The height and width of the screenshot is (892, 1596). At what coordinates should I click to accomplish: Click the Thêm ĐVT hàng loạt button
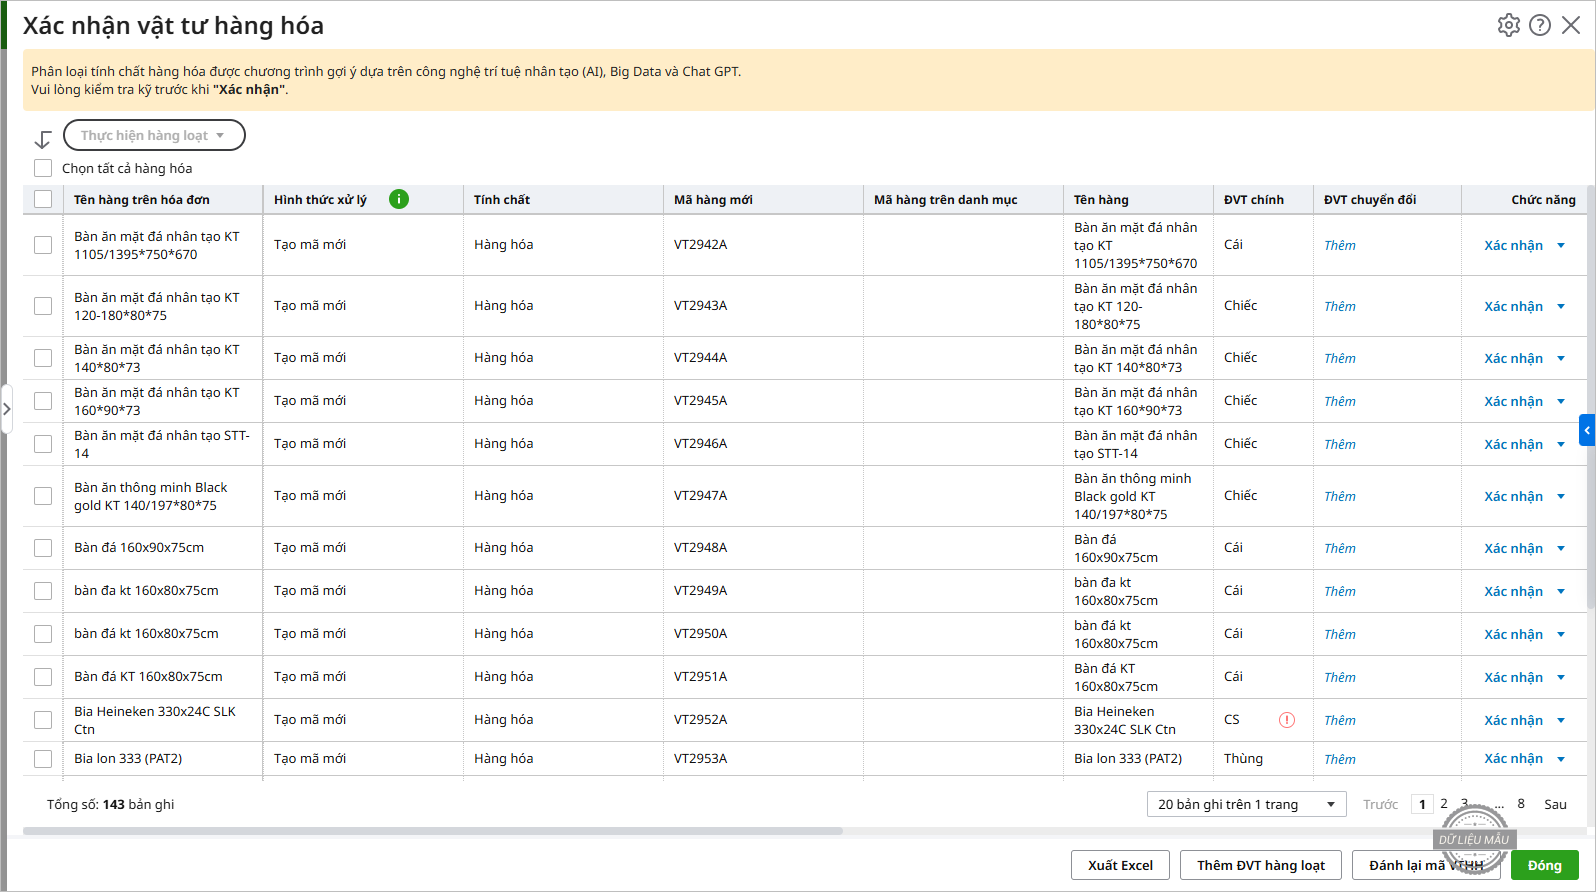coord(1260,865)
